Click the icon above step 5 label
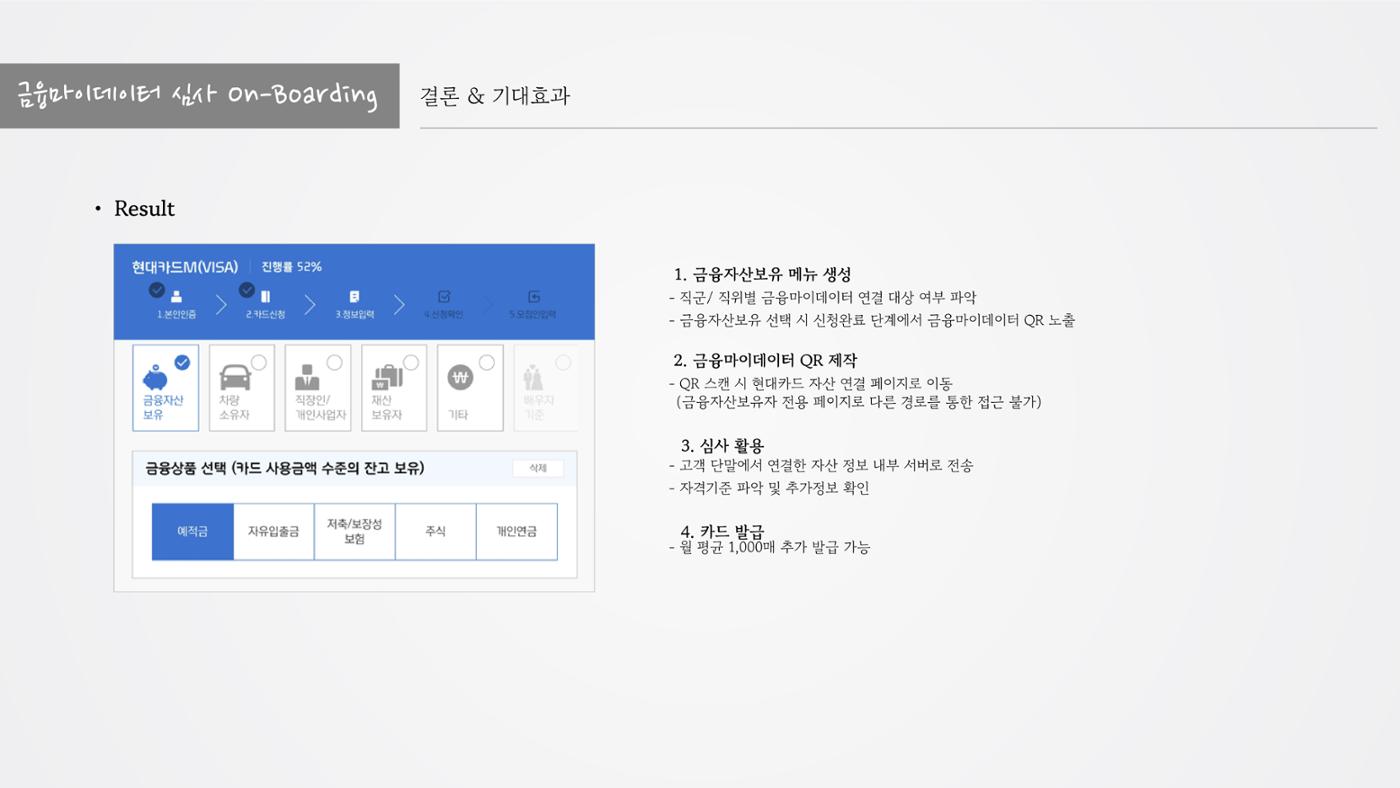Viewport: 1400px width, 788px height. [534, 297]
